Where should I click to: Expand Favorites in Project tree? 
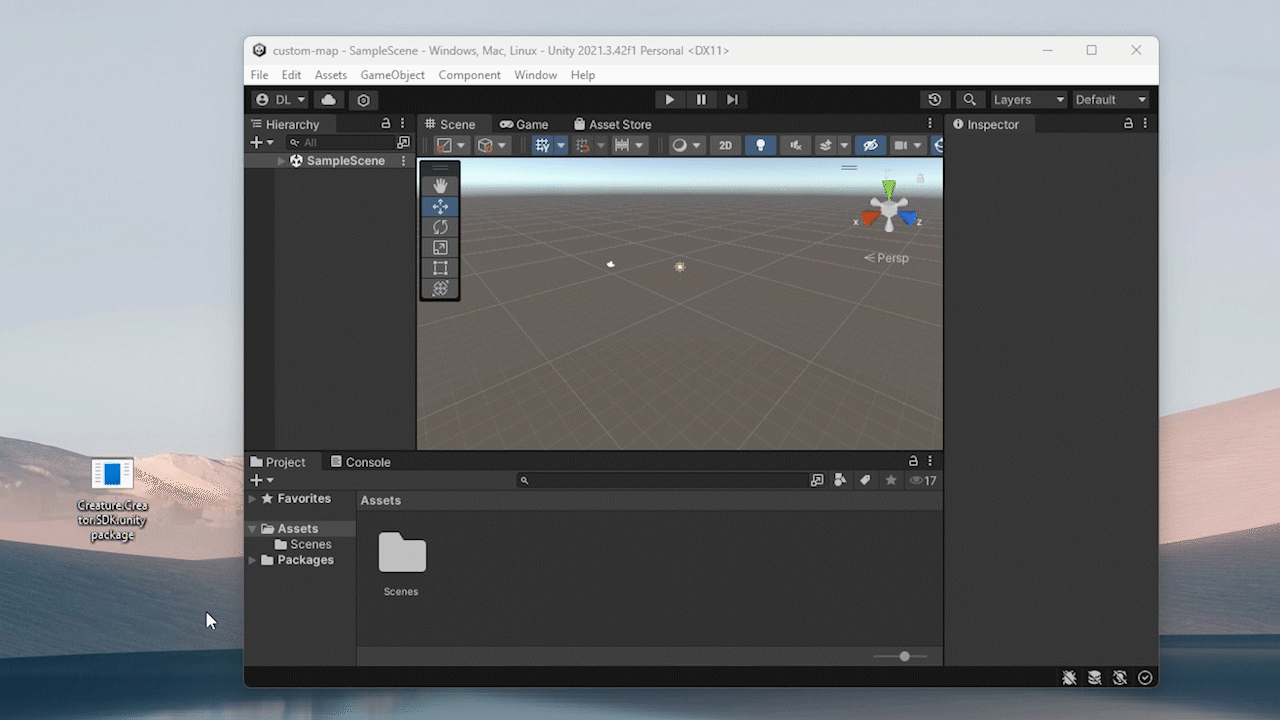tap(253, 499)
